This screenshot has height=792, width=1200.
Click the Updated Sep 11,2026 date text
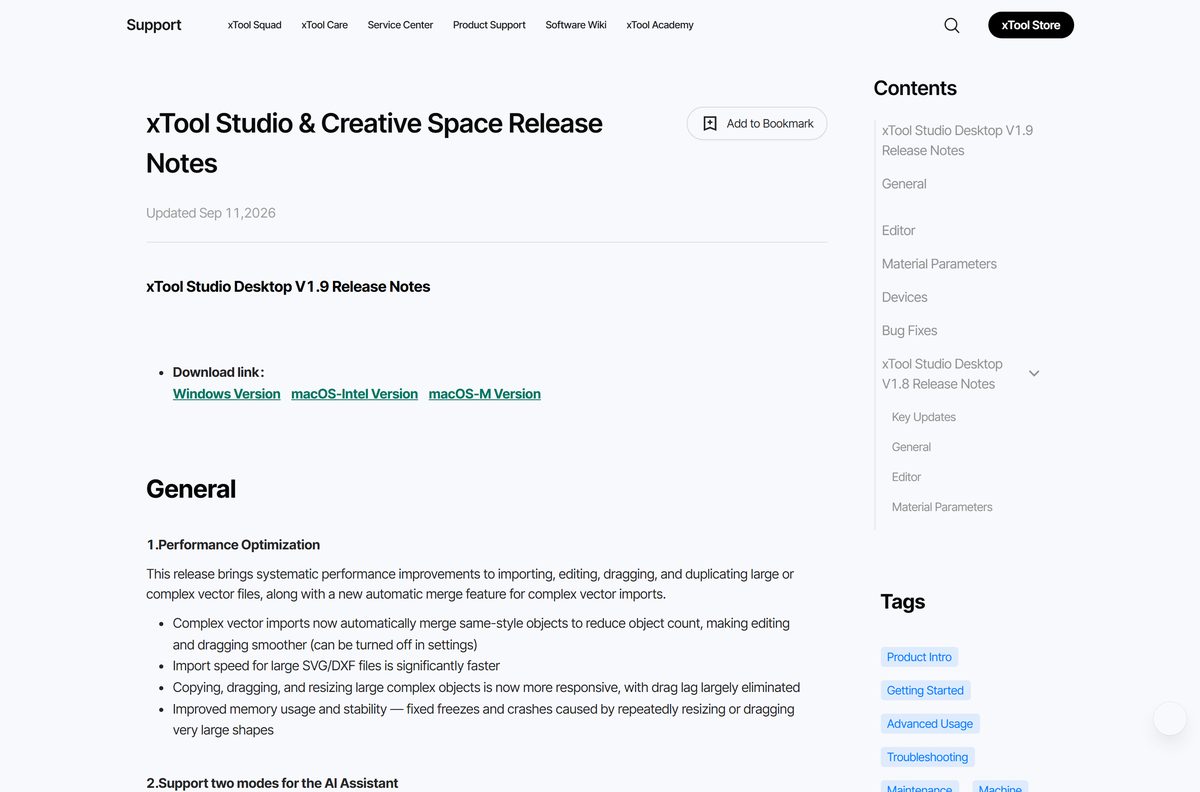point(211,213)
